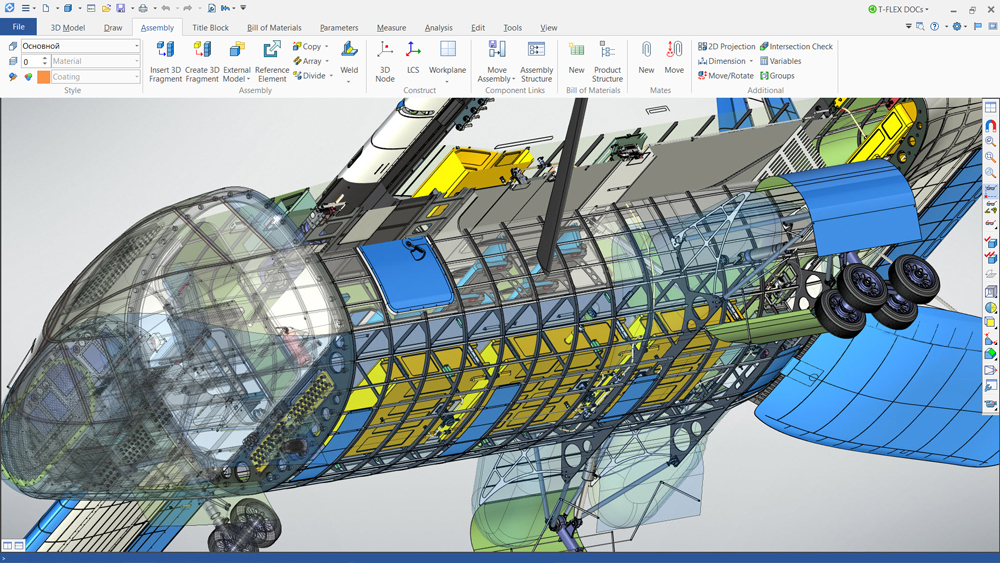Toggle the double-checkmark cube filter
This screenshot has height=563, width=1000.
[x=990, y=258]
